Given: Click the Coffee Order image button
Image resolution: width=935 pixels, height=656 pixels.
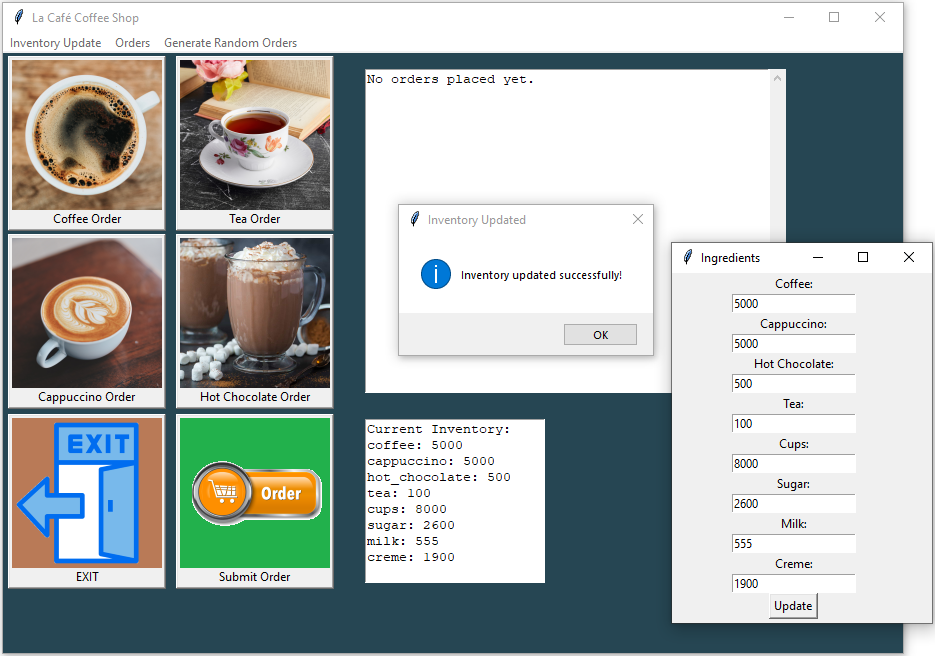Looking at the screenshot, I should coord(87,135).
